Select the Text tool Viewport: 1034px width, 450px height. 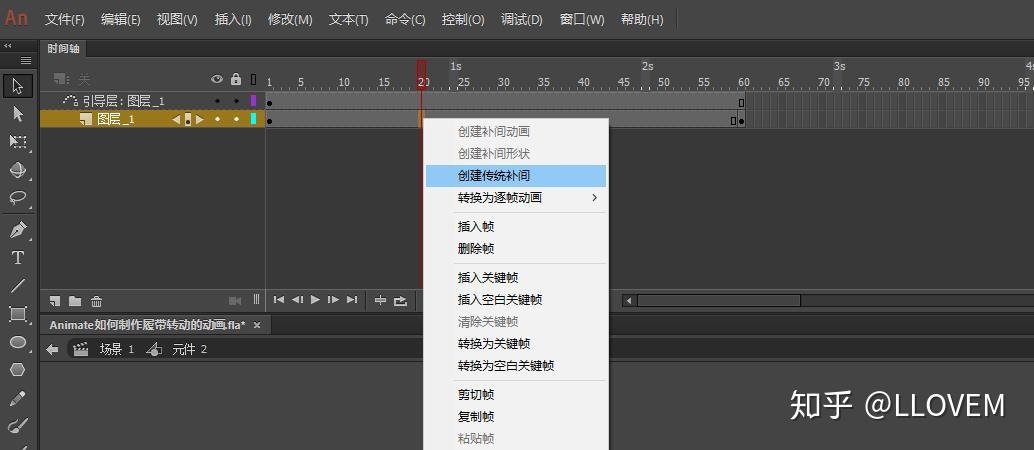[18, 258]
